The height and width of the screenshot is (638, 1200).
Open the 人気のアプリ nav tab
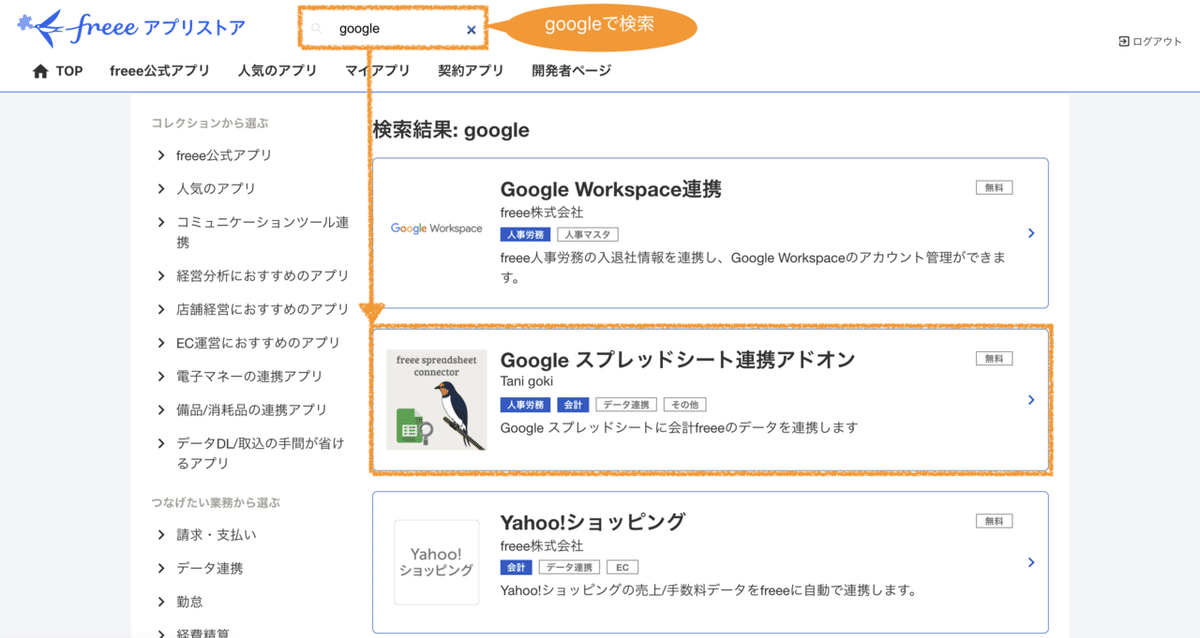277,71
